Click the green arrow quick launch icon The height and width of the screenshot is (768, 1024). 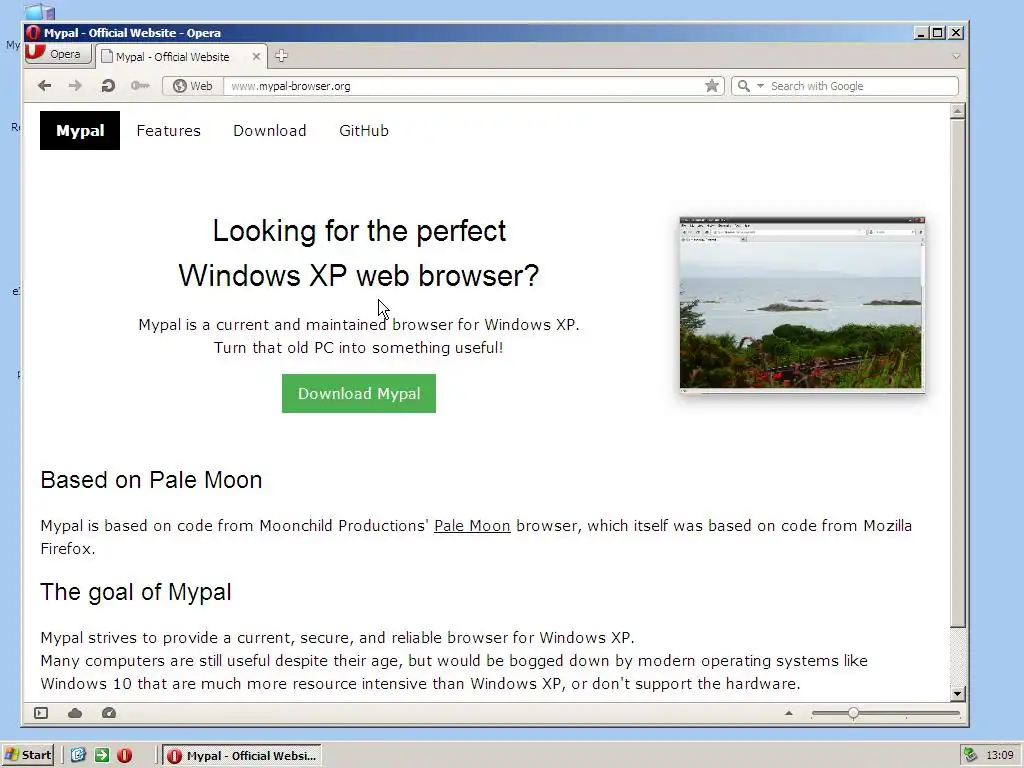[102, 756]
